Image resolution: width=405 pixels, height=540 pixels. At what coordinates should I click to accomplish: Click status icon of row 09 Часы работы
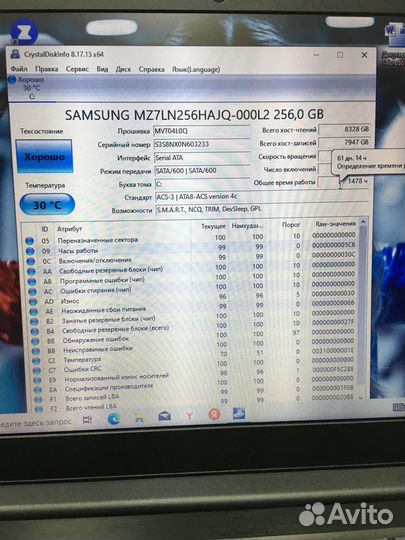point(30,251)
